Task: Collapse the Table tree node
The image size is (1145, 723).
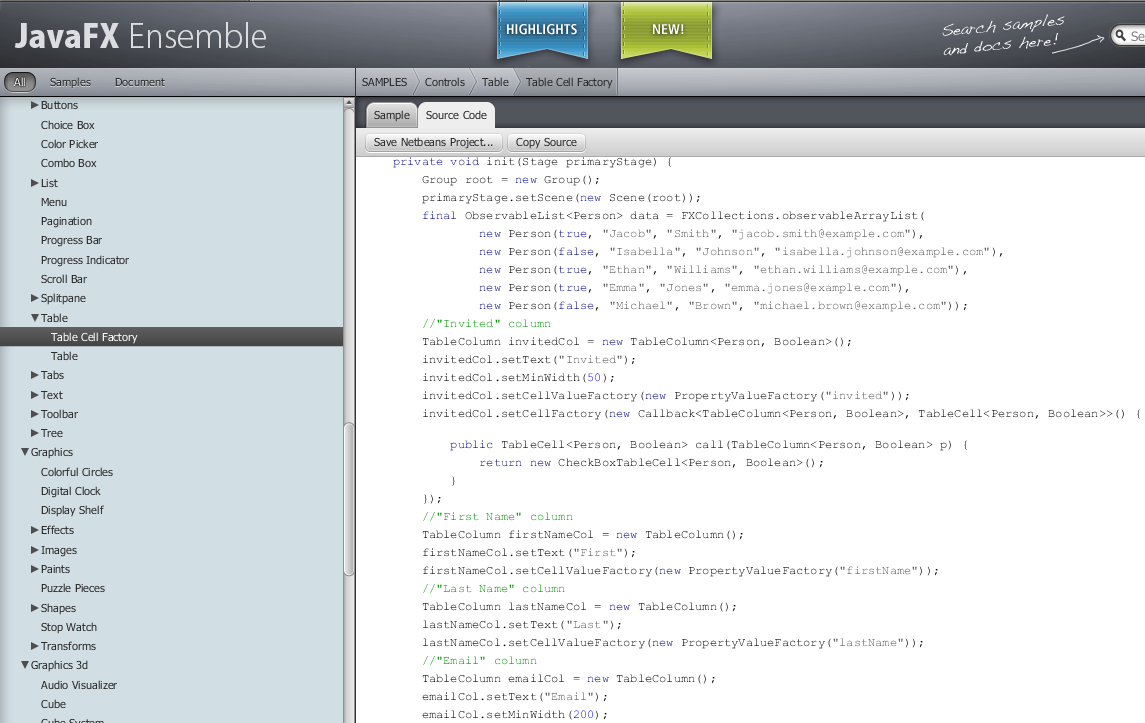Action: 35,318
